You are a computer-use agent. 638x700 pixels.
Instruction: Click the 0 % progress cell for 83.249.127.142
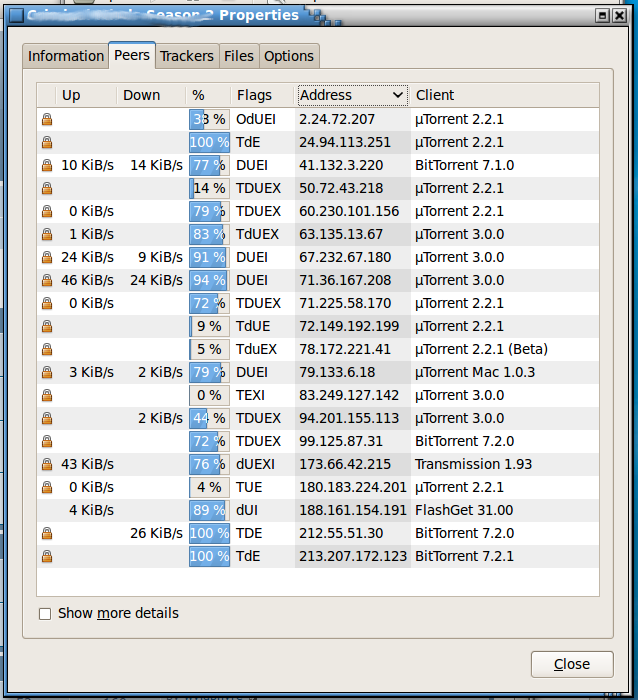209,395
